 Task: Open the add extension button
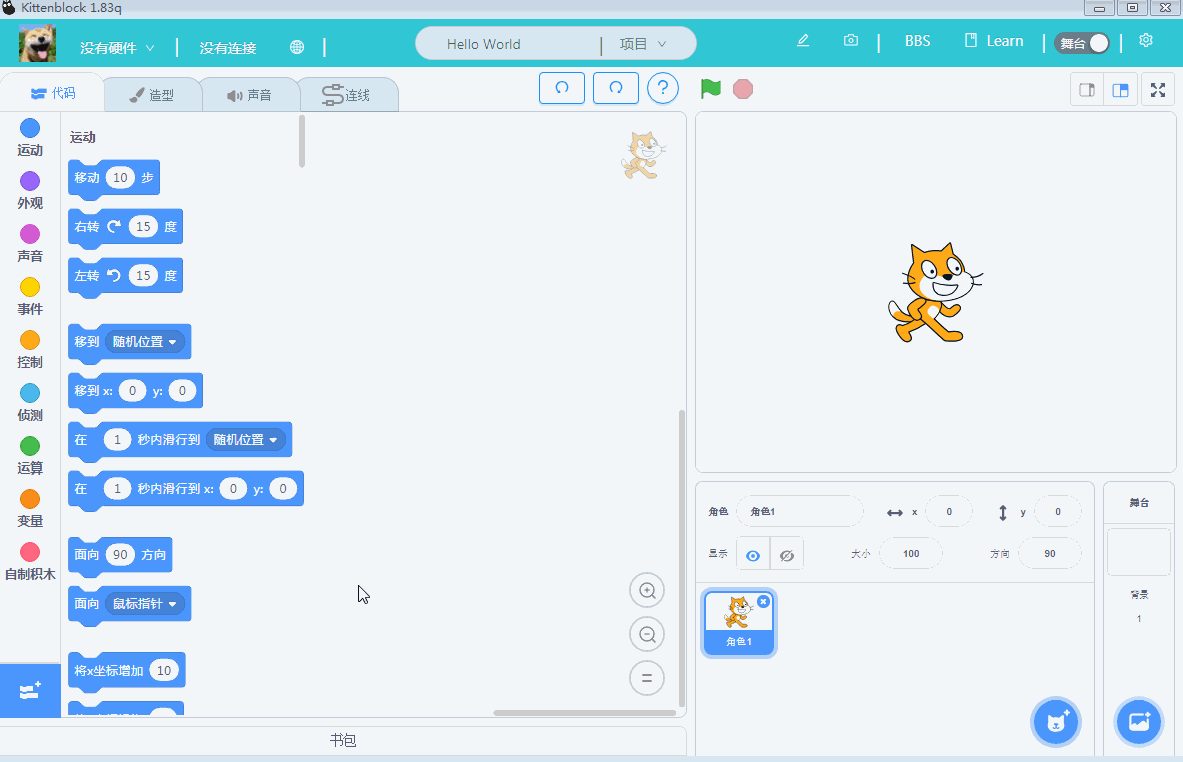click(30, 691)
